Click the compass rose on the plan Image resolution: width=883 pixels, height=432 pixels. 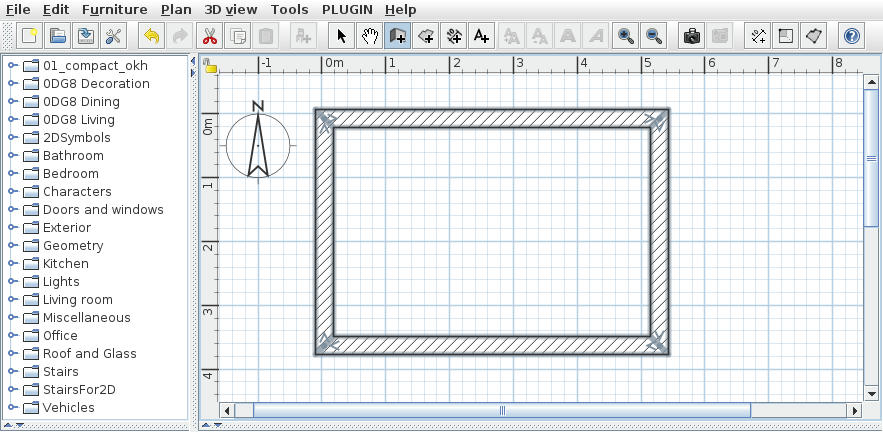pos(258,144)
